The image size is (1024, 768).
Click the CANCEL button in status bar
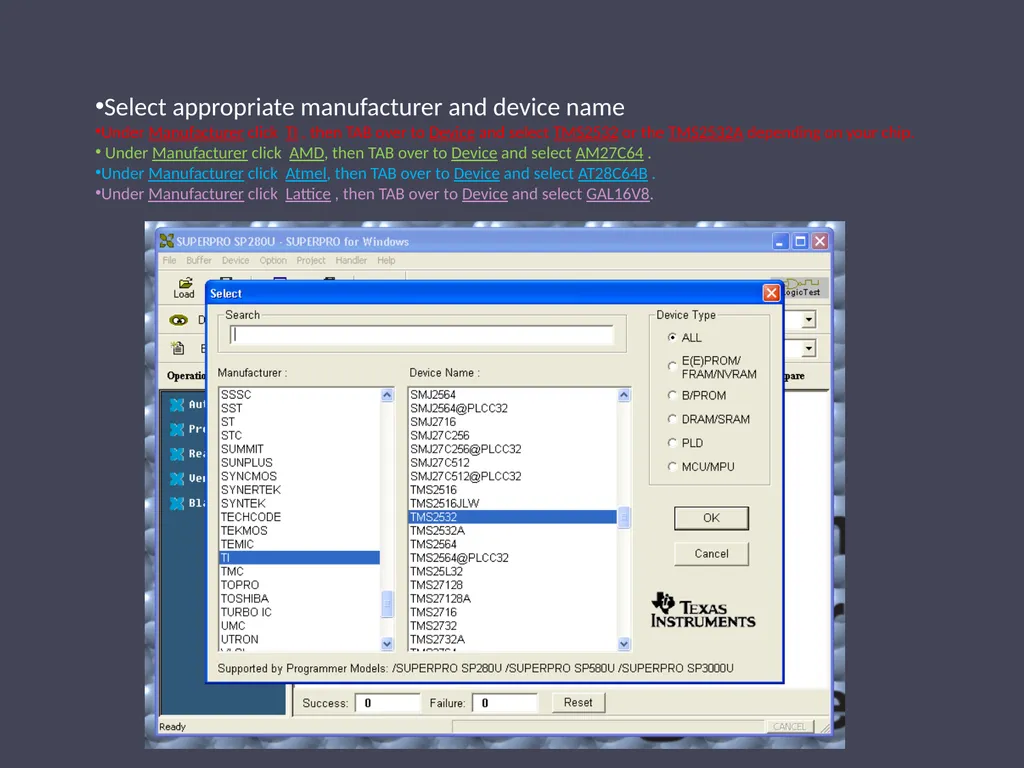[789, 726]
